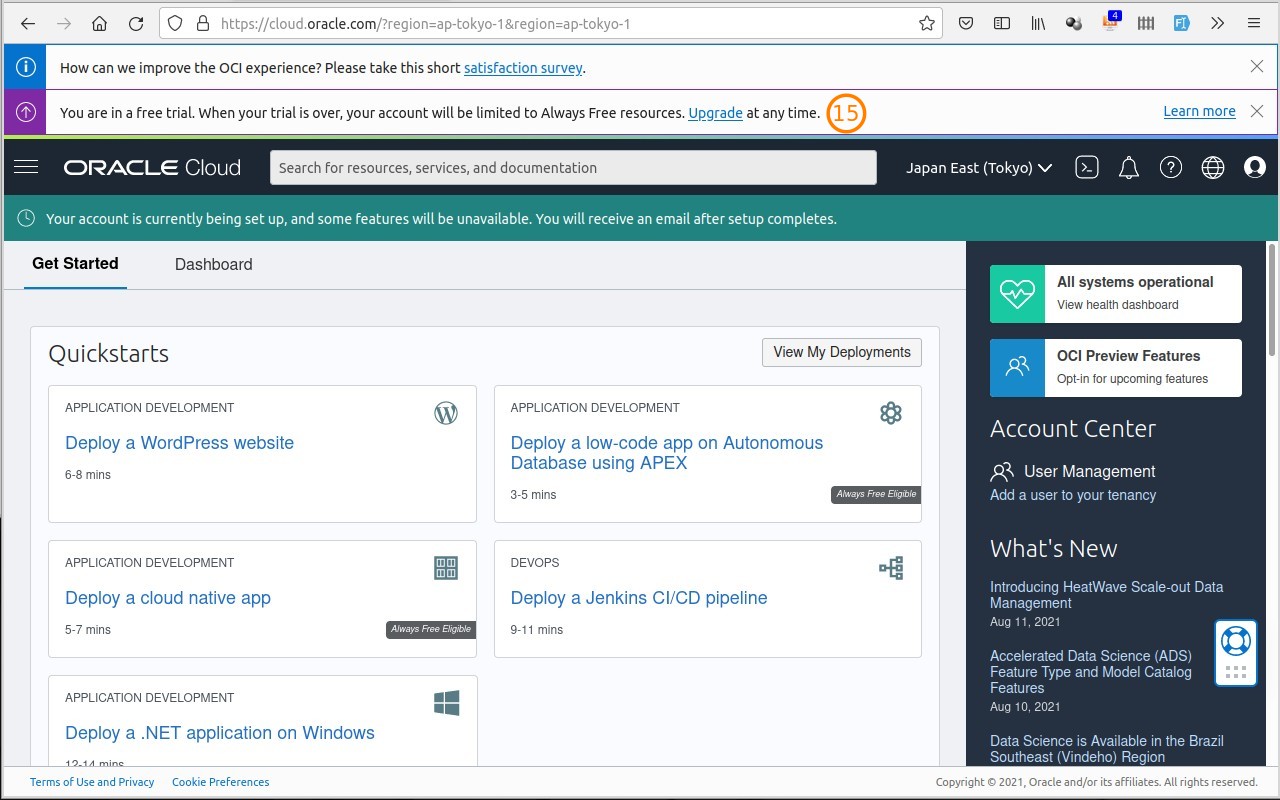
Task: Dismiss the free trial banner
Action: coord(1257,111)
